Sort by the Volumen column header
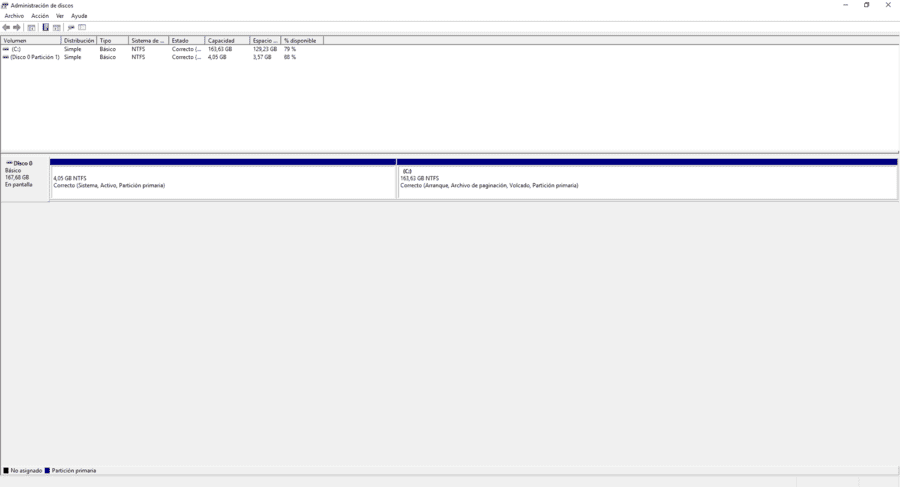The width and height of the screenshot is (900, 487). pos(31,41)
